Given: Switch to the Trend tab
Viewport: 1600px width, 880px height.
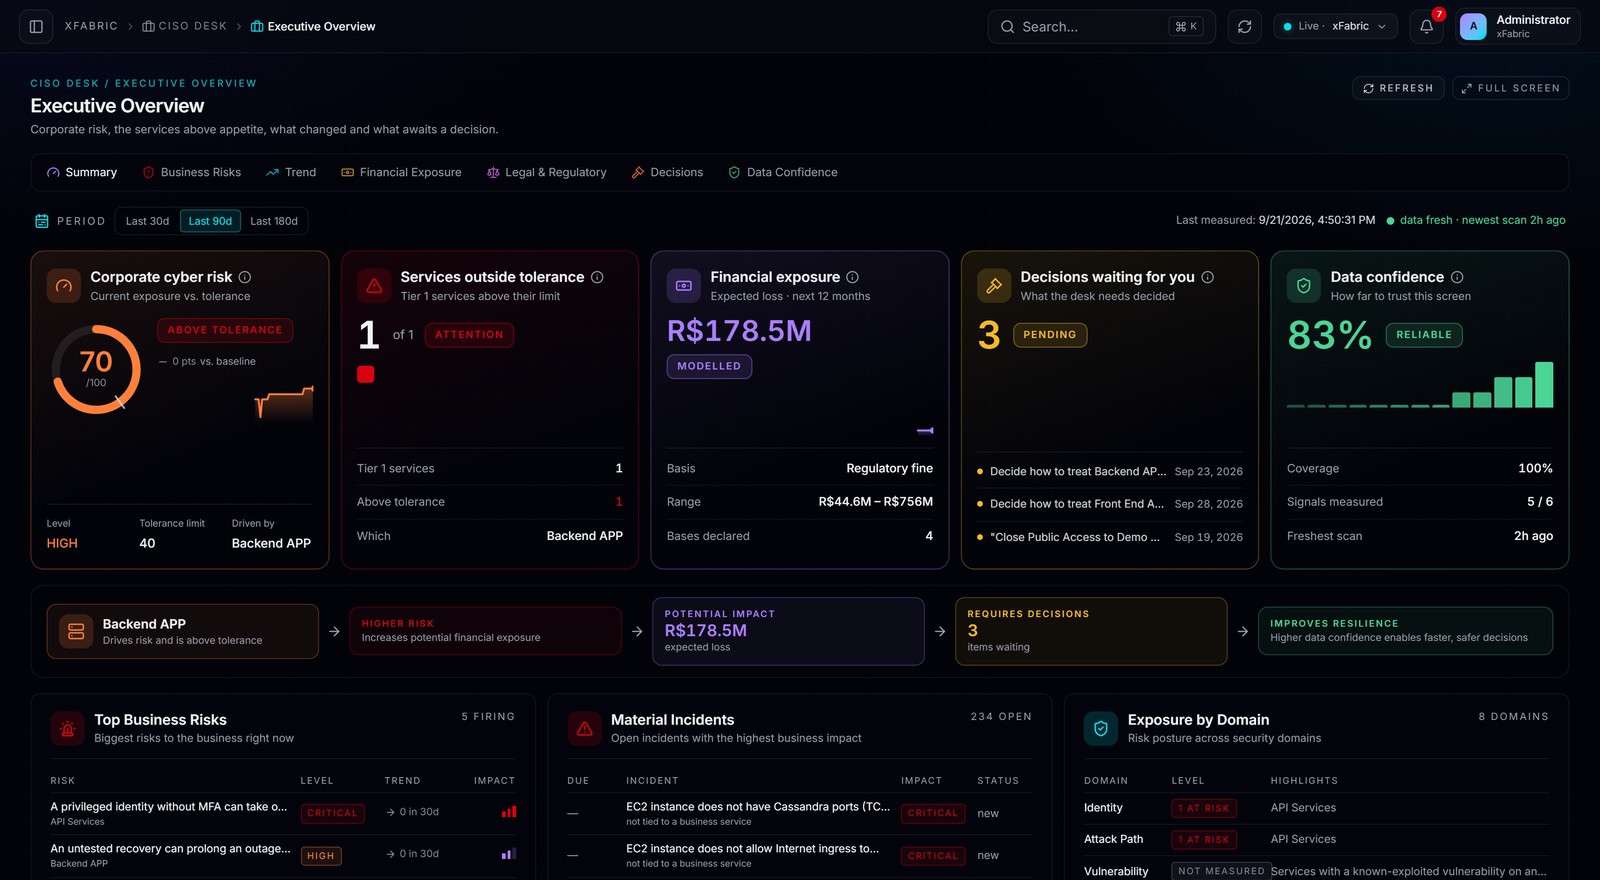Looking at the screenshot, I should click(x=291, y=172).
